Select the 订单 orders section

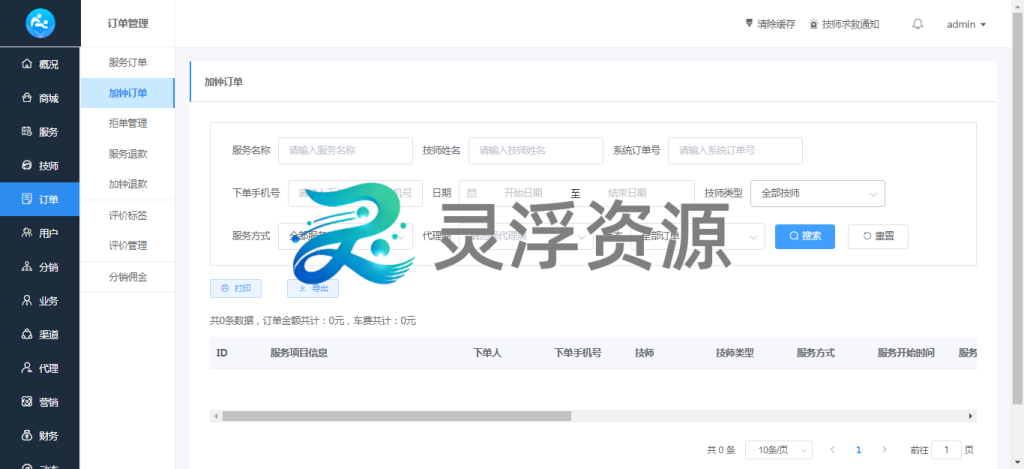pyautogui.click(x=40, y=199)
